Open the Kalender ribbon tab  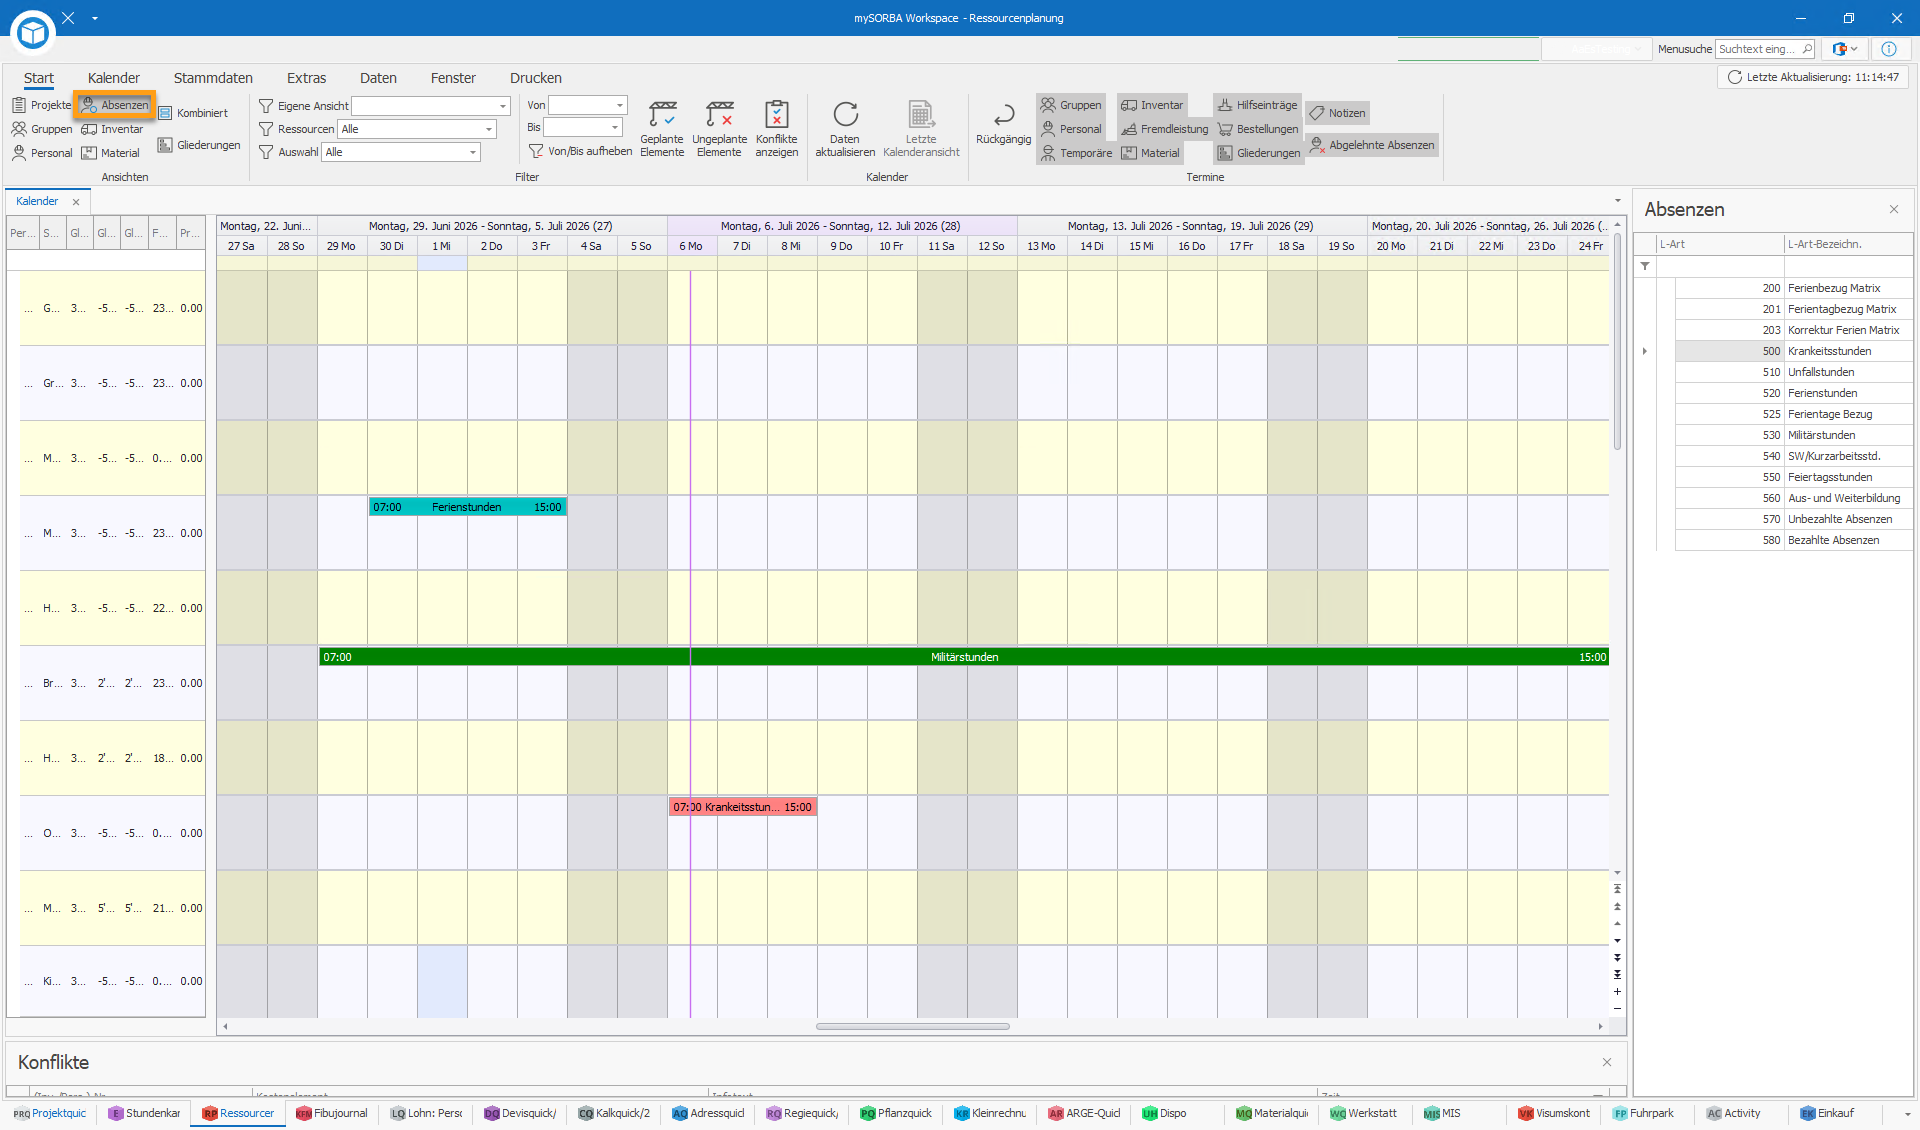click(114, 78)
